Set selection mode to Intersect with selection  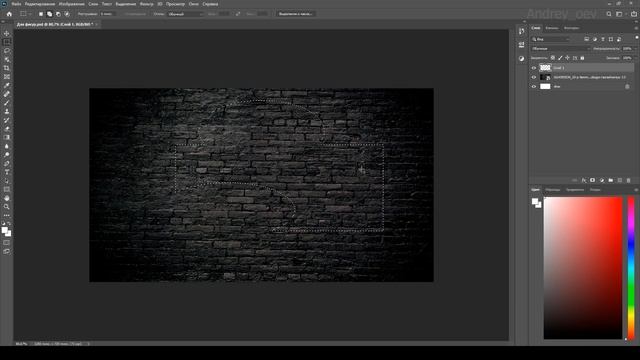67,14
